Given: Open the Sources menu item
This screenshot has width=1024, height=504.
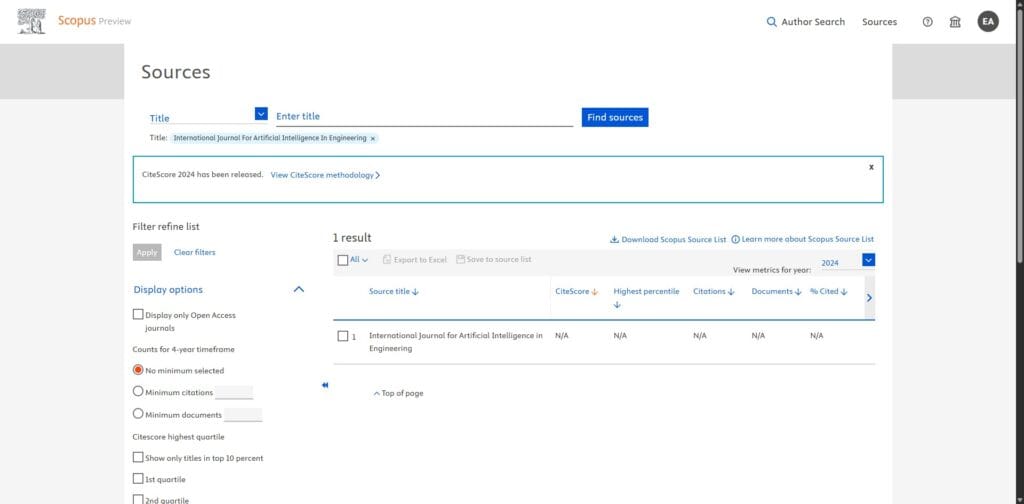Looking at the screenshot, I should 879,22.
